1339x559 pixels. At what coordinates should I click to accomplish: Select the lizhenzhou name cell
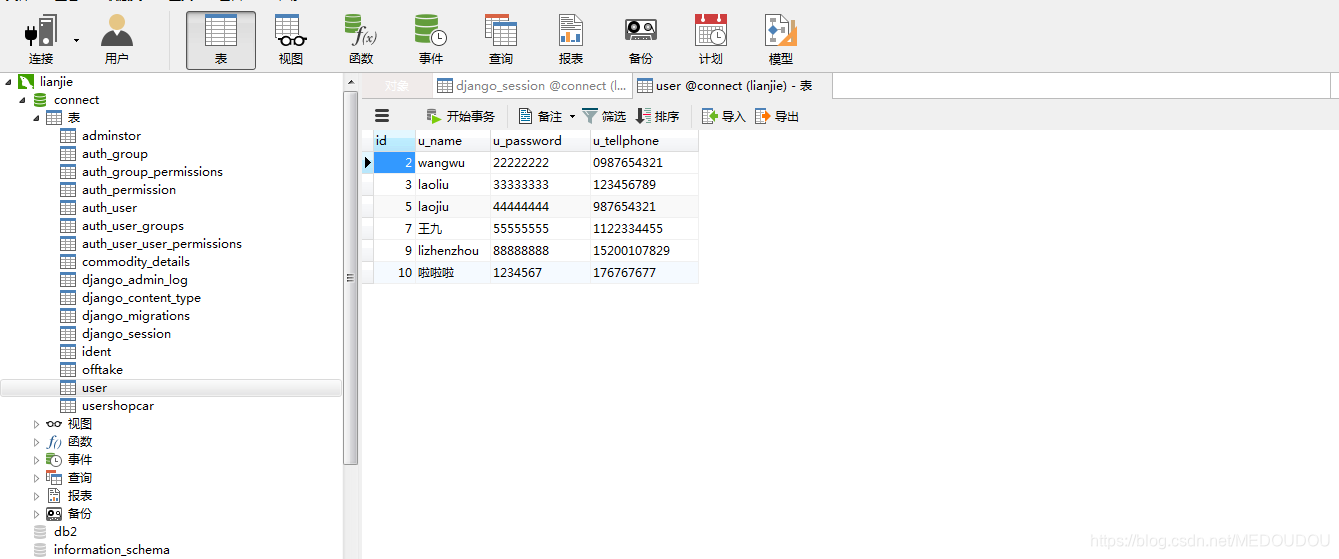coord(453,251)
